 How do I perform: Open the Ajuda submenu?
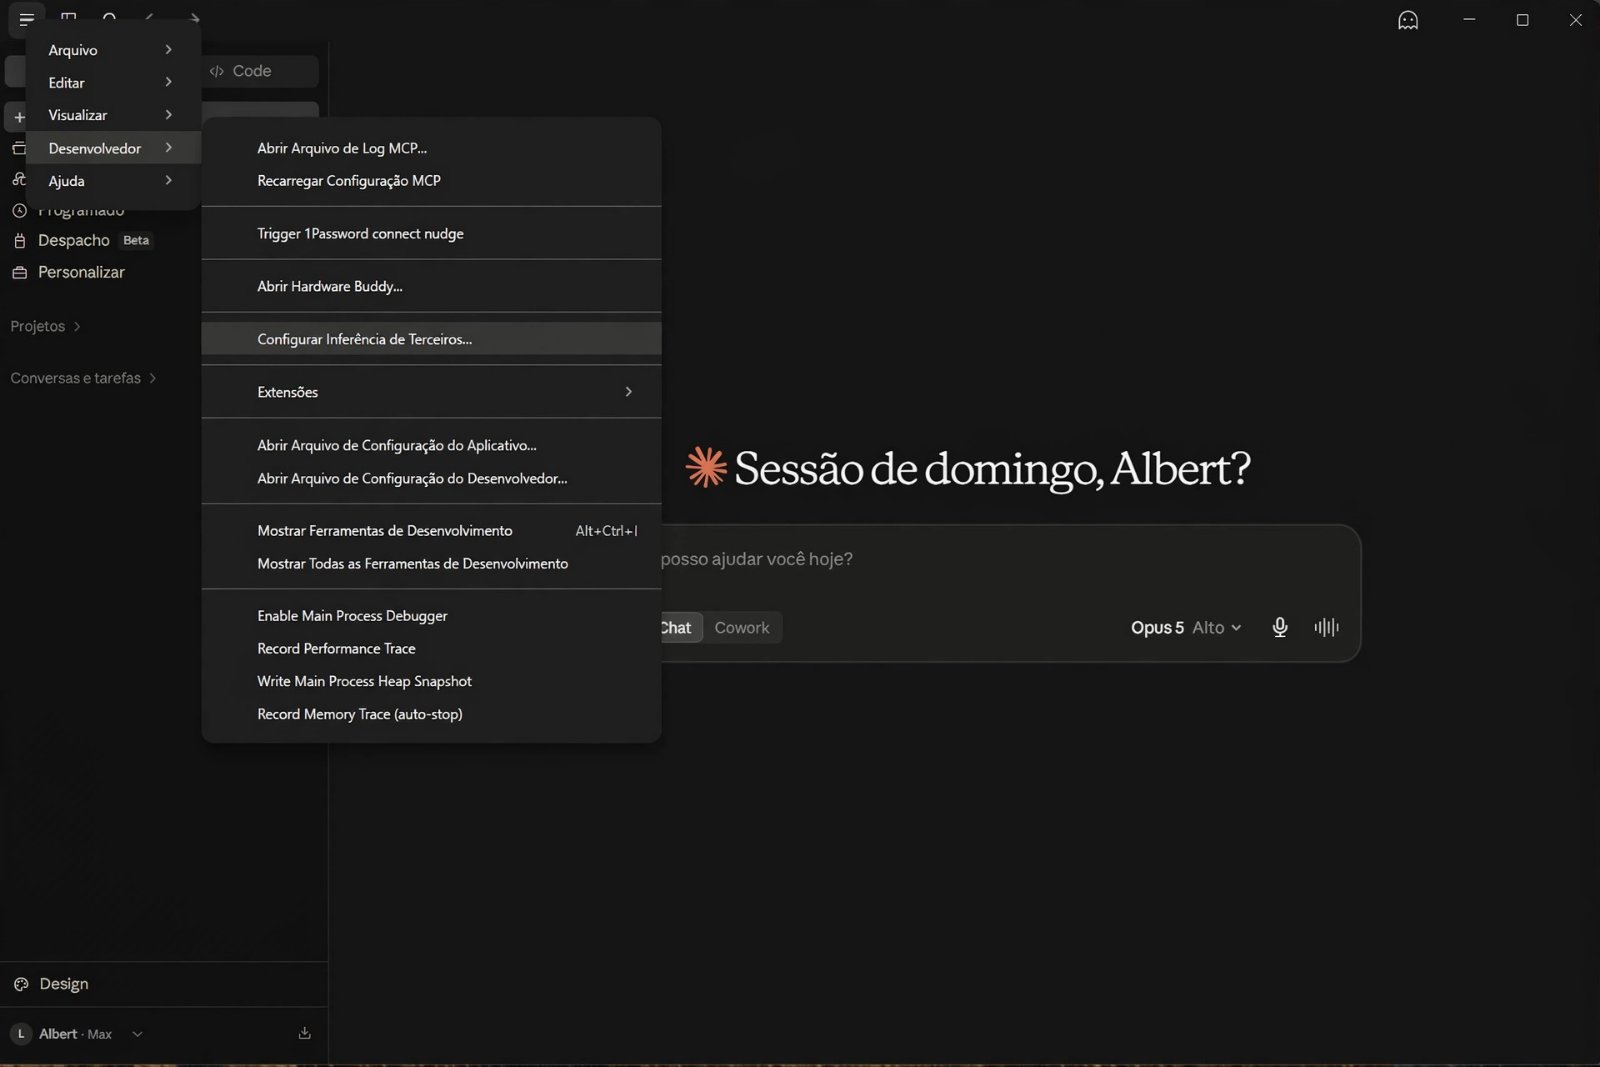[113, 181]
